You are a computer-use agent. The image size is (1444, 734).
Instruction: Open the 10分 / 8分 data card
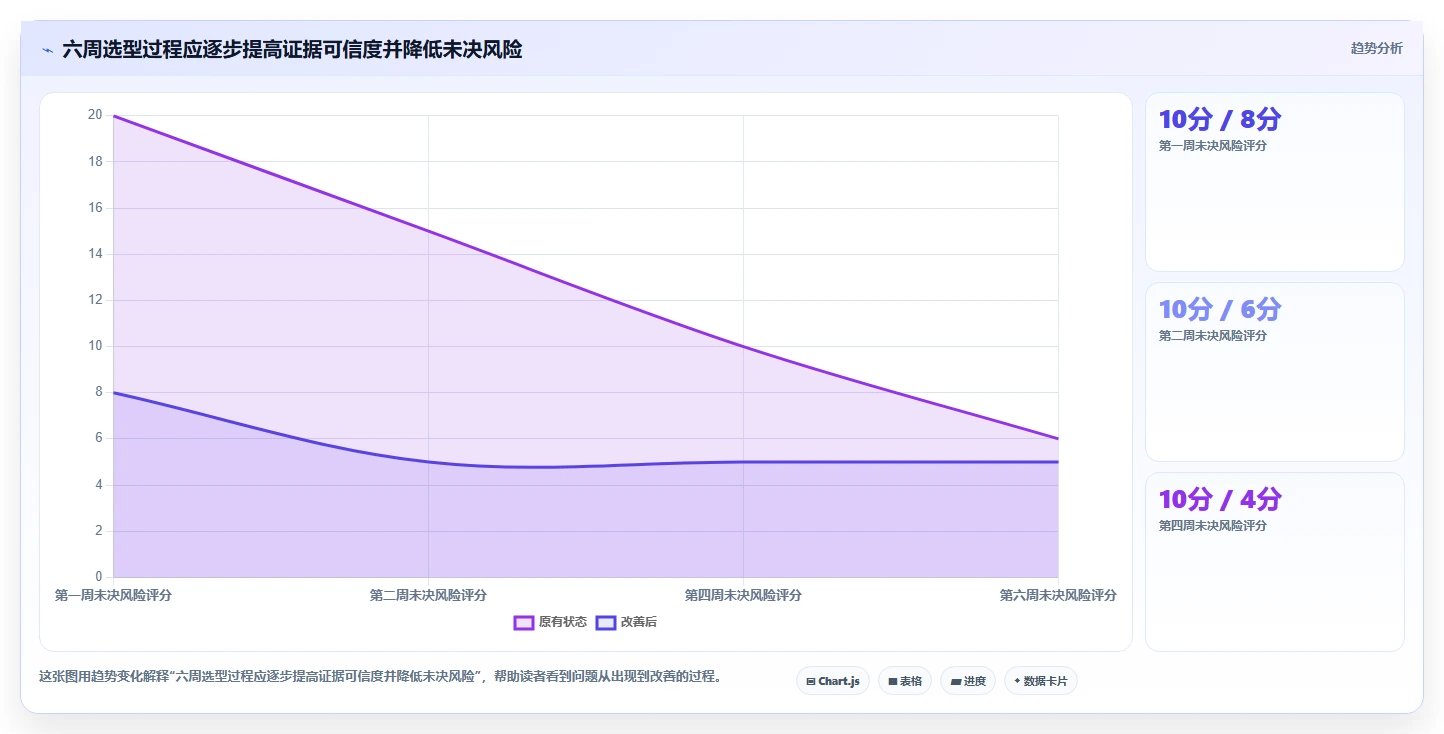[1274, 182]
